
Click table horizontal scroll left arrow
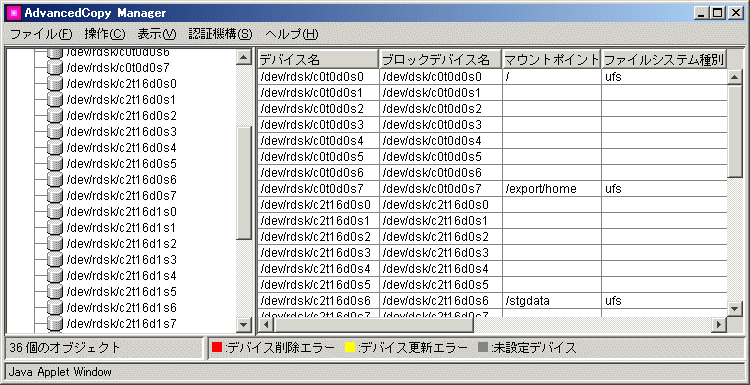266,325
